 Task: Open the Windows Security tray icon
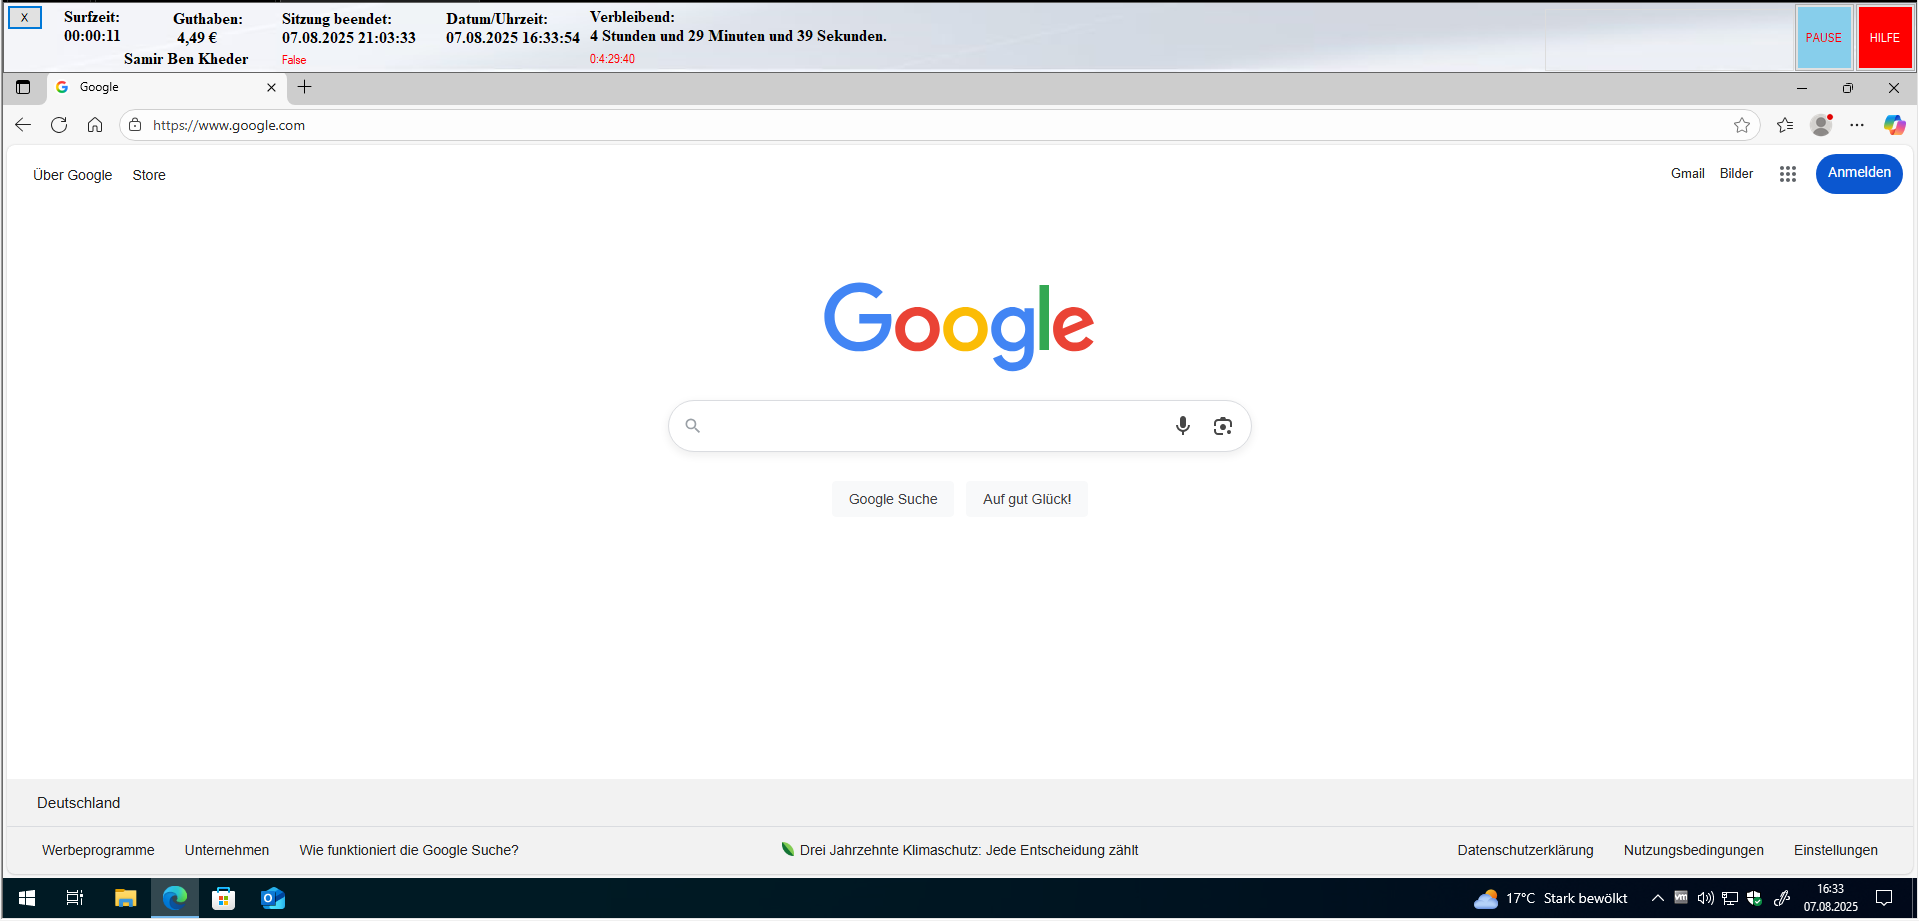tap(1754, 898)
